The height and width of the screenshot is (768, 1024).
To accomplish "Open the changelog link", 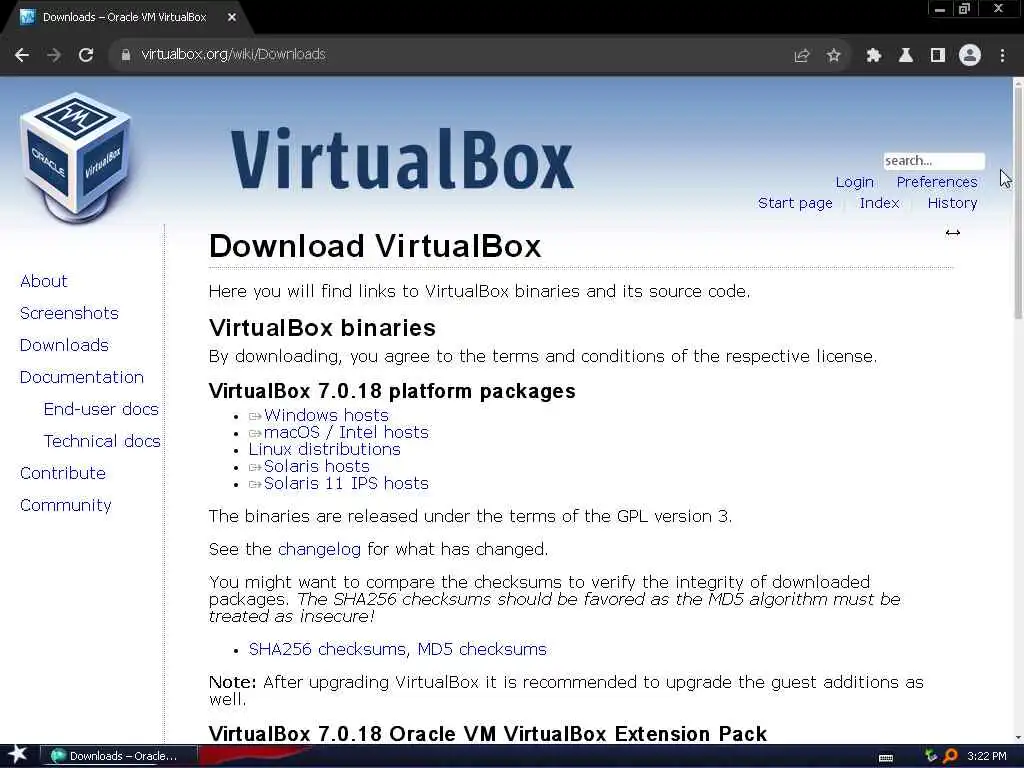I will tap(319, 549).
